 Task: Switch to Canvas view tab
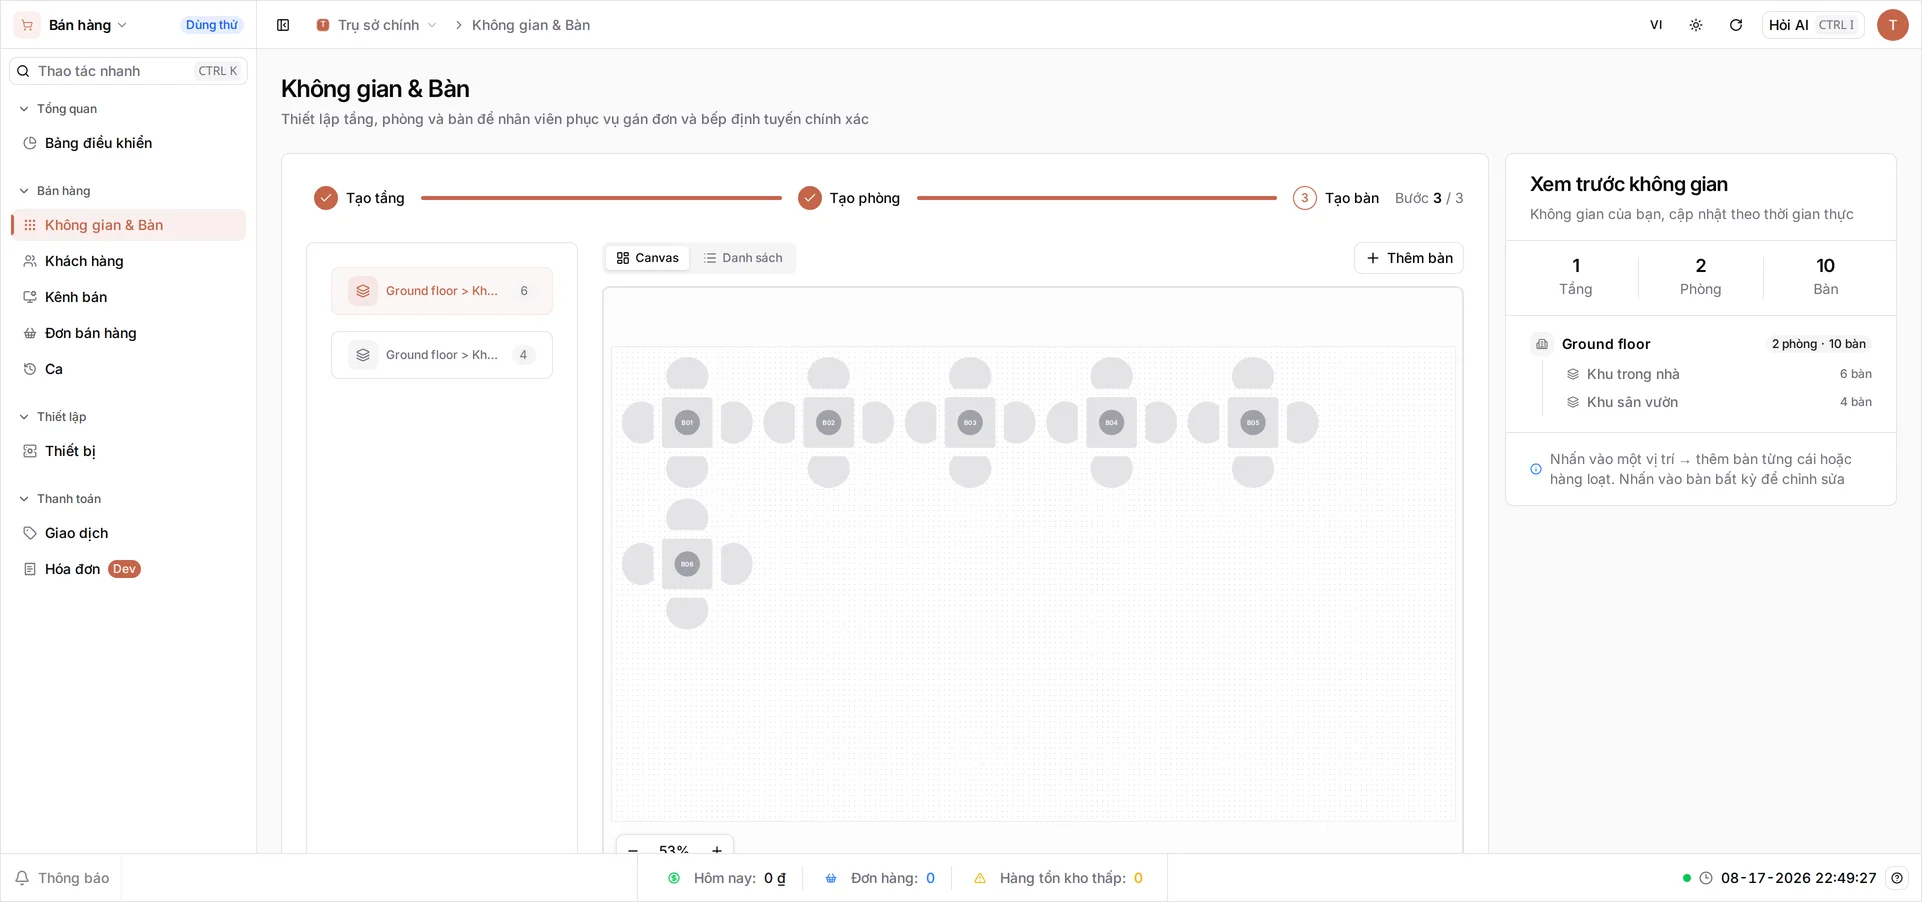(648, 258)
